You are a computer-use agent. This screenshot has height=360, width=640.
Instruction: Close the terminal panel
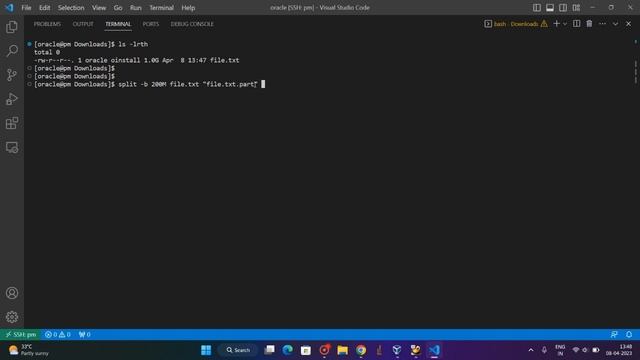click(x=629, y=24)
